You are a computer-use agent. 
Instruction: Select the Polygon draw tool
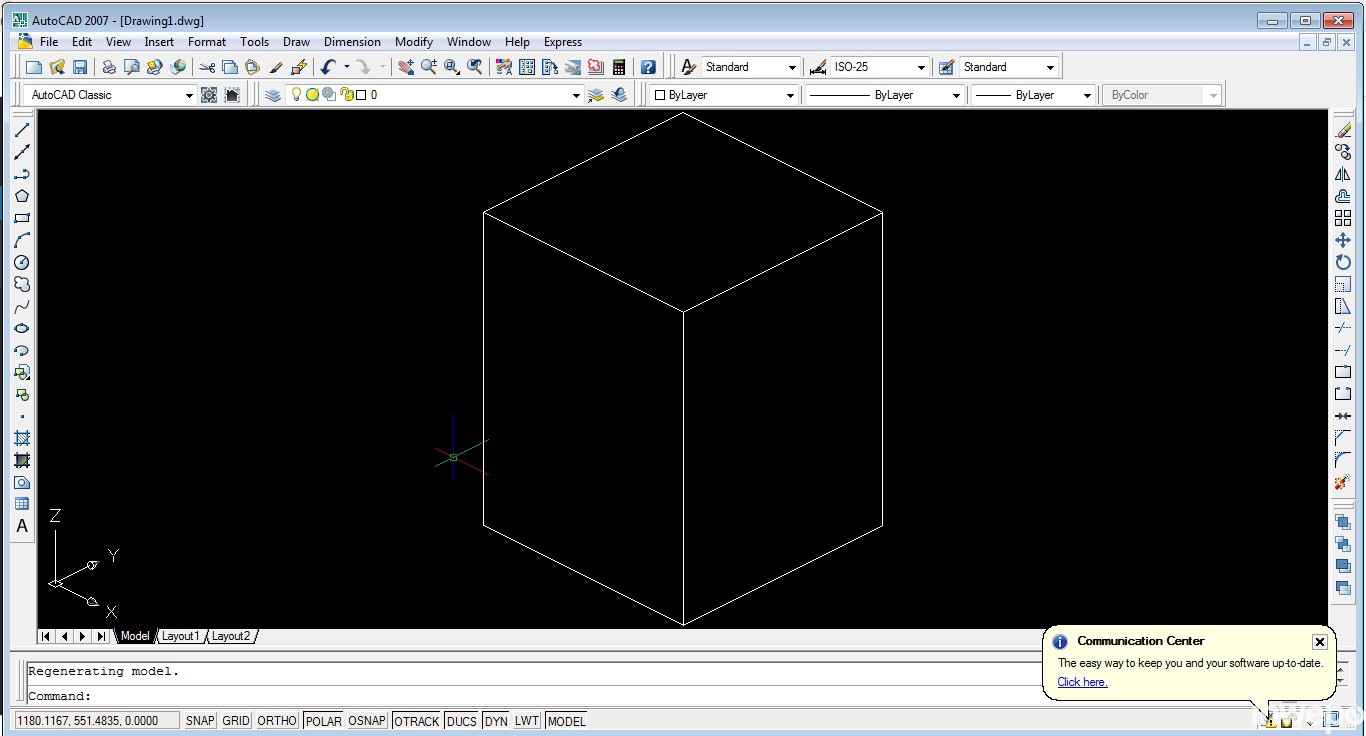[x=22, y=196]
